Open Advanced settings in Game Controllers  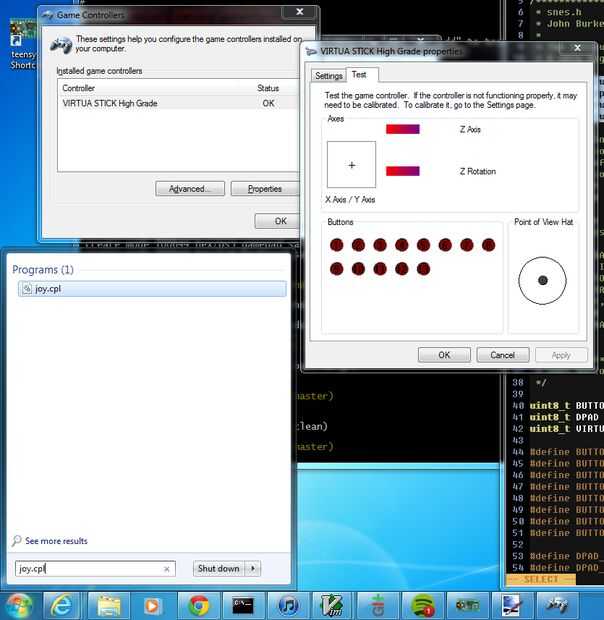(190, 189)
